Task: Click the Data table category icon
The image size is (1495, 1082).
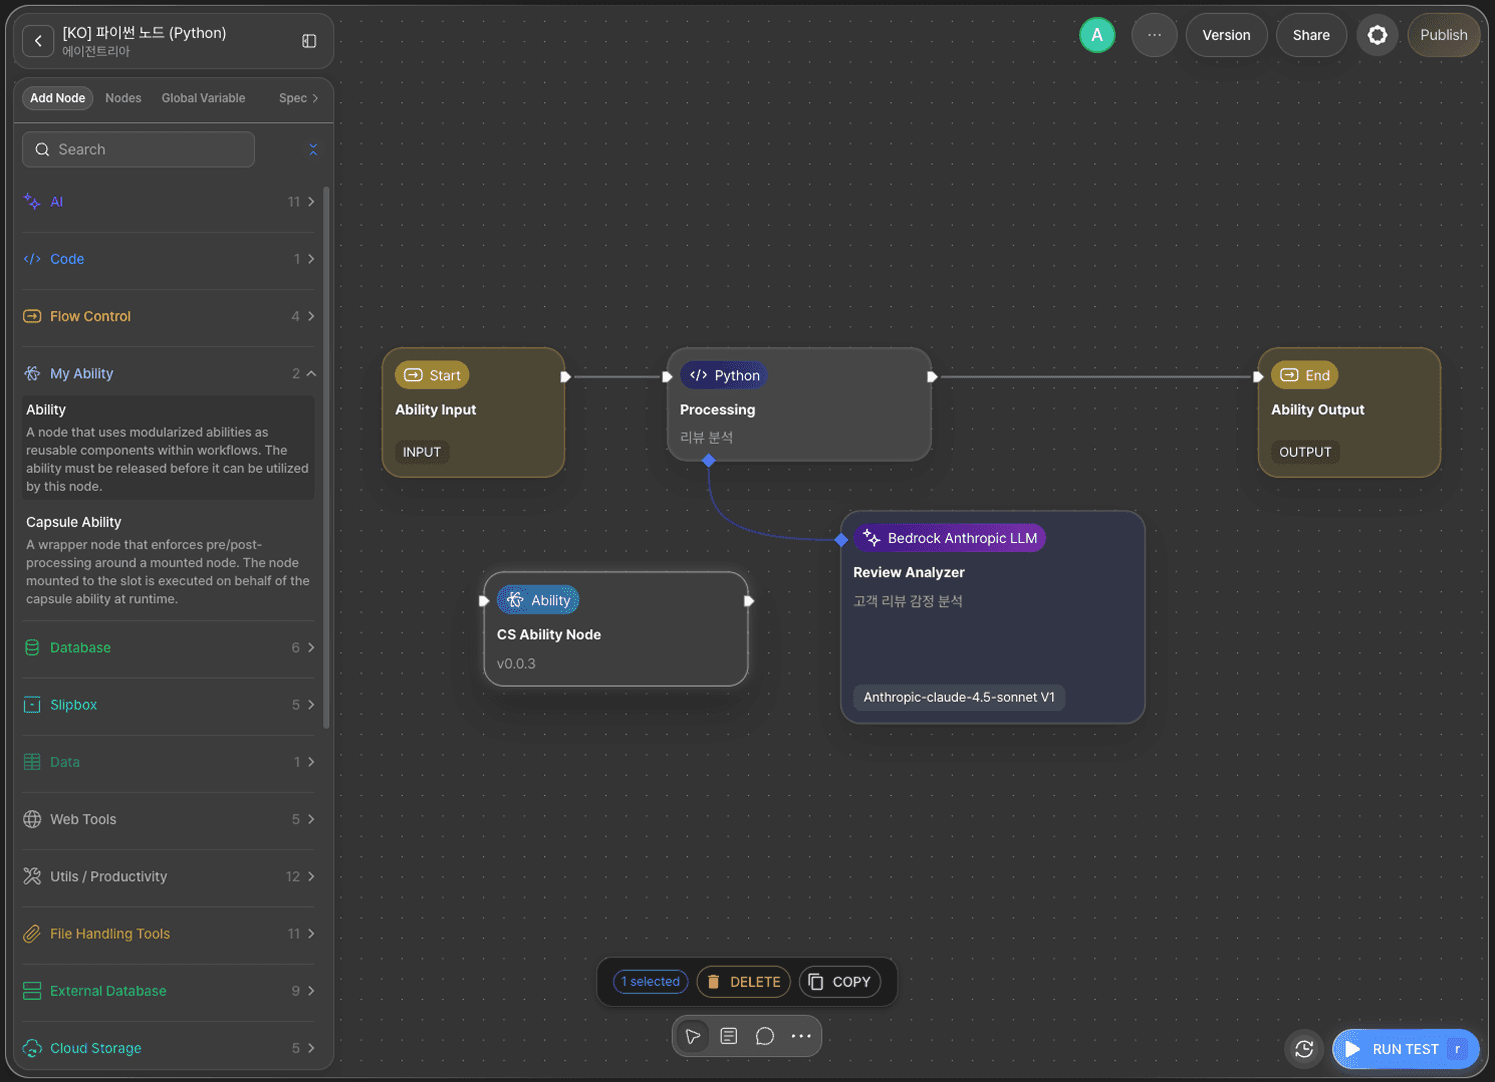Action: point(32,762)
